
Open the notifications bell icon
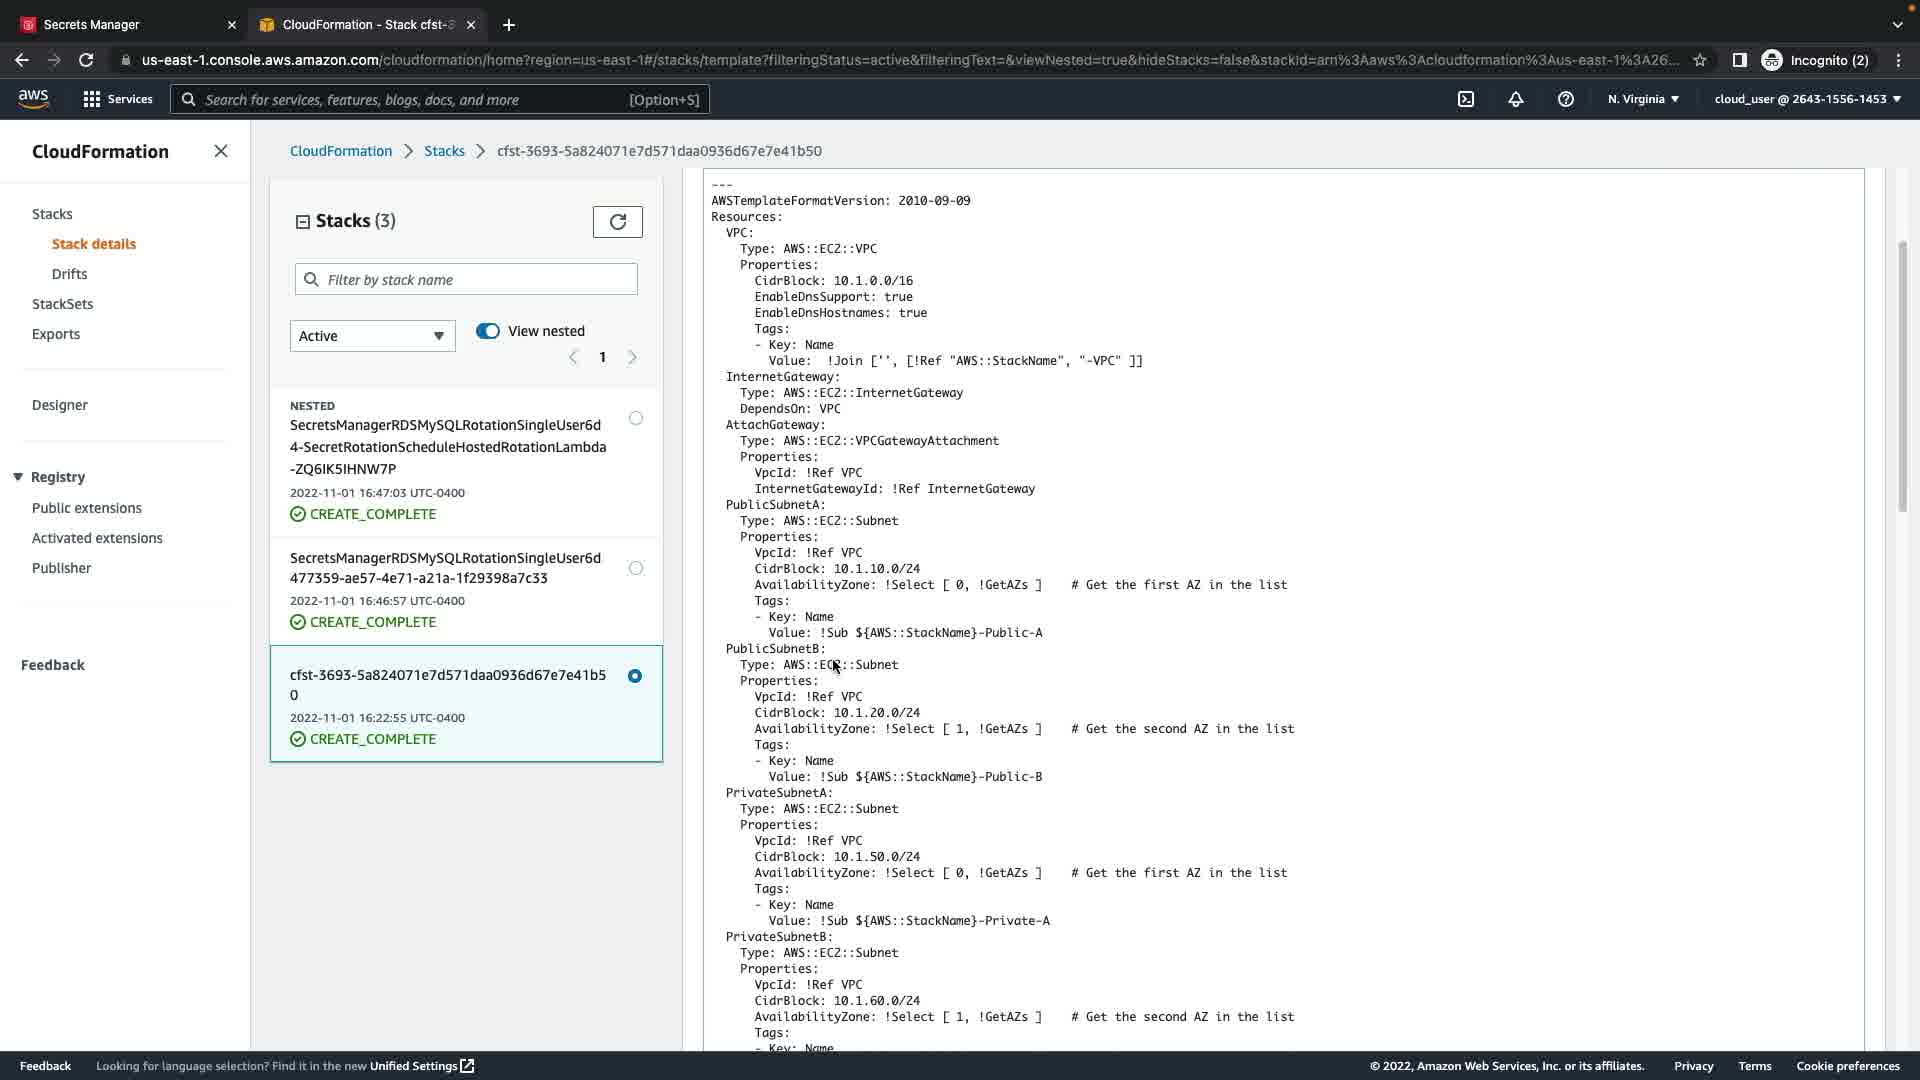[x=1516, y=99]
